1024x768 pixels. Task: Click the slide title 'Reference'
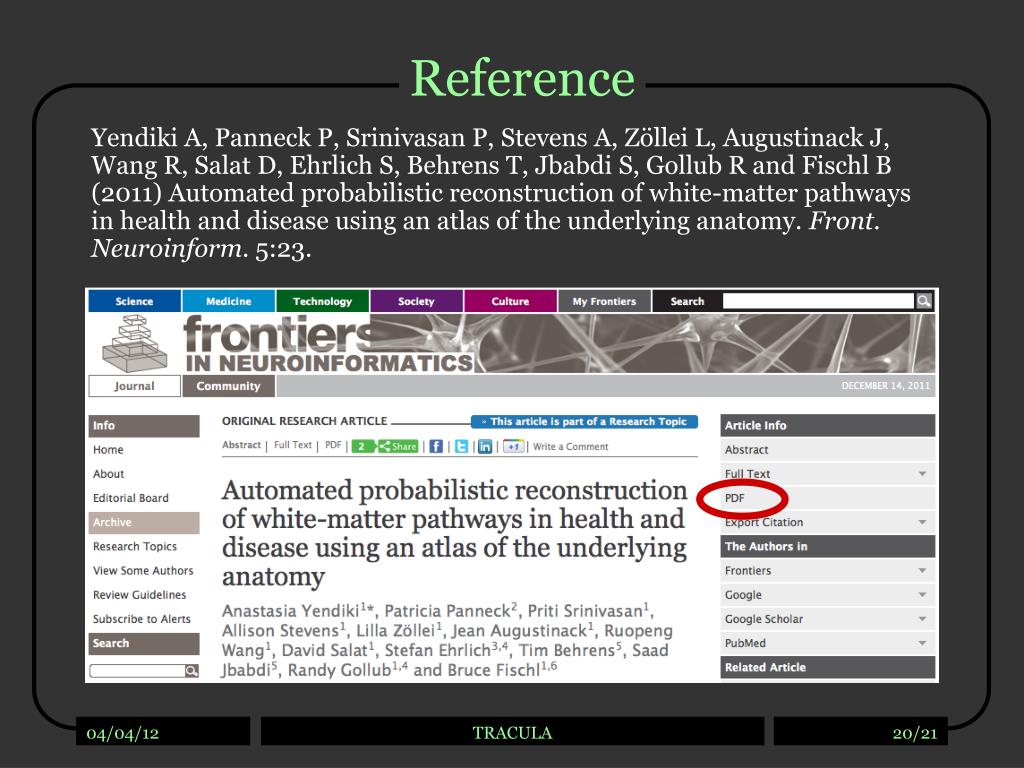pyautogui.click(x=522, y=78)
